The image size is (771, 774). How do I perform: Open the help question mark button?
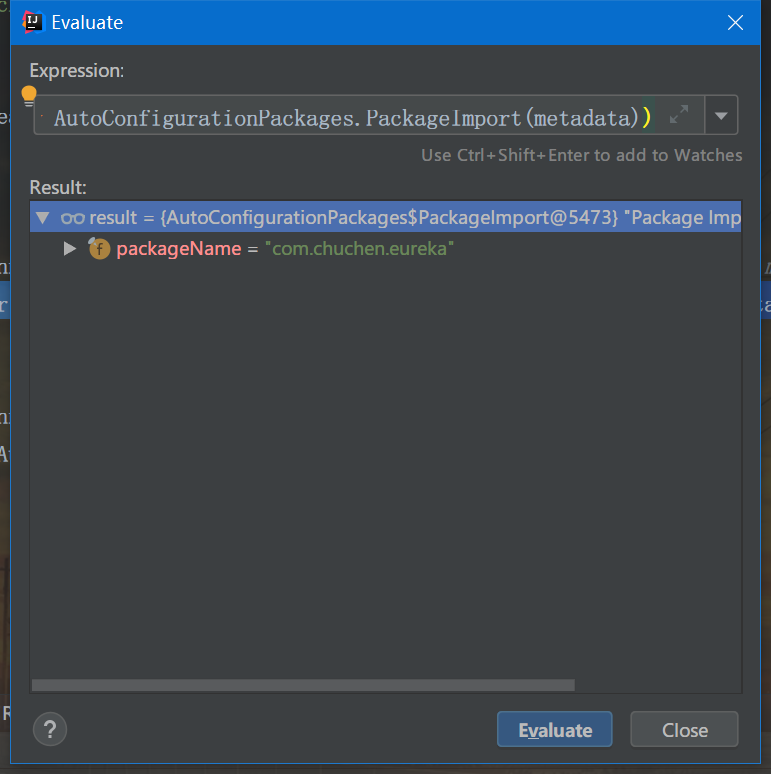point(49,729)
